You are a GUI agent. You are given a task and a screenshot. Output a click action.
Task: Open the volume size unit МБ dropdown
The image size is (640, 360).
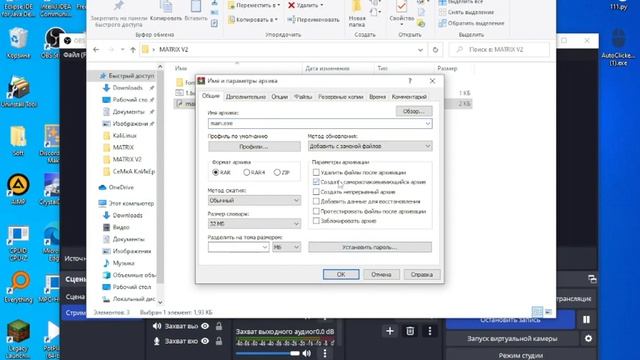point(287,247)
